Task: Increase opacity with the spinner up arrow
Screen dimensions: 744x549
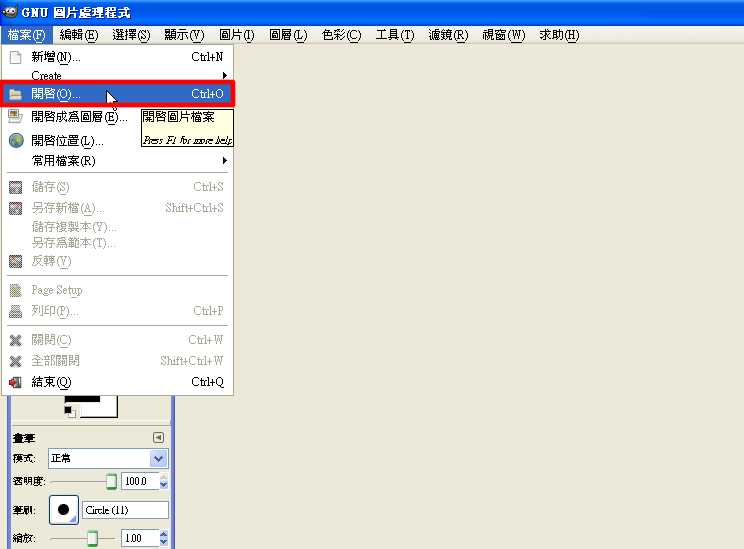Action: [164, 477]
